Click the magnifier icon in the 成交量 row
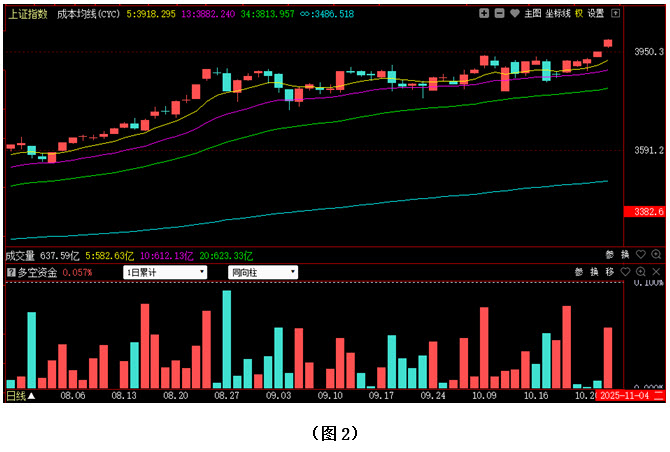The height and width of the screenshot is (452, 670). click(x=657, y=255)
